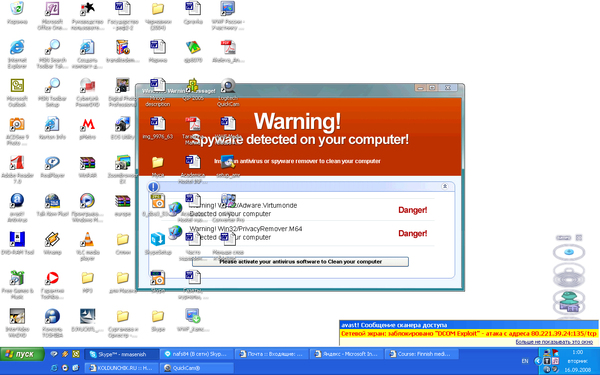Open the MSN Search Toolbar shortcut
The width and height of the screenshot is (600, 375).
point(52,47)
